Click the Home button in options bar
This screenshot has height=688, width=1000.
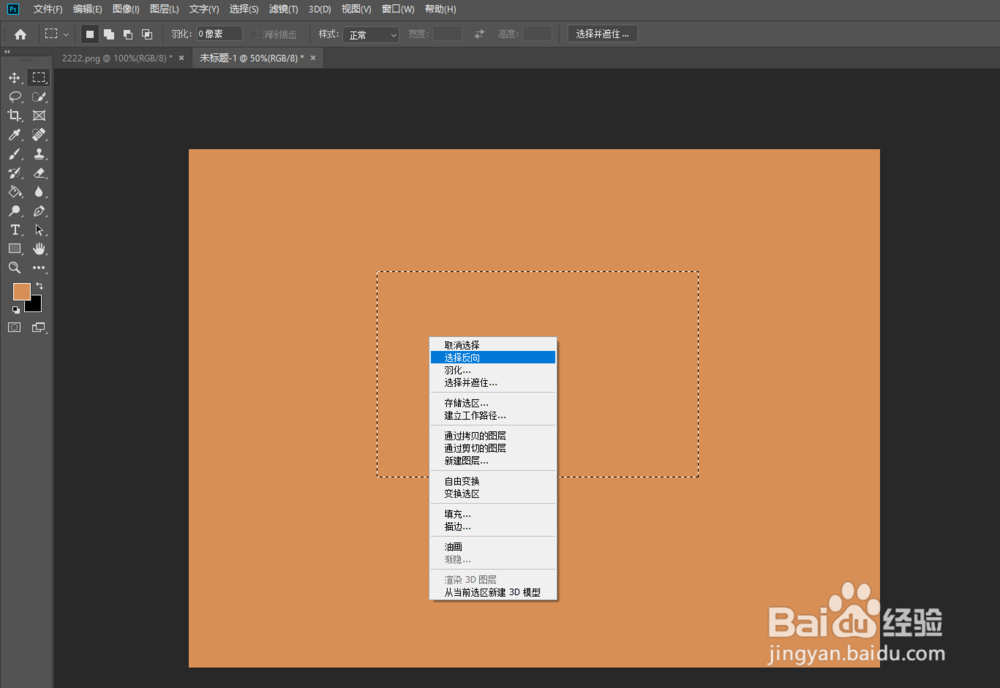pyautogui.click(x=20, y=34)
